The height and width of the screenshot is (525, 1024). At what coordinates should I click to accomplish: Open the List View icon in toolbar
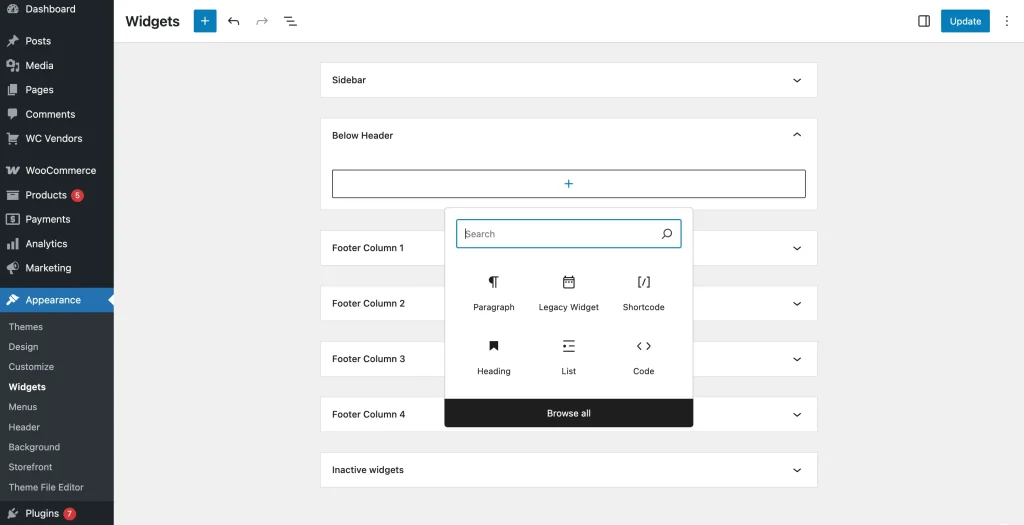tap(290, 21)
